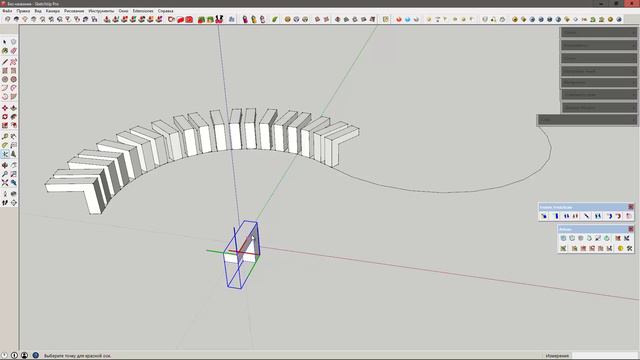
Task: Select the Follow Me tool
Action: pyautogui.click(x=13, y=117)
